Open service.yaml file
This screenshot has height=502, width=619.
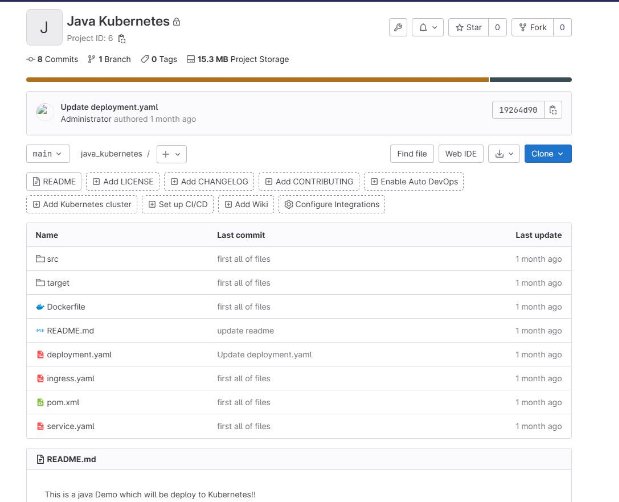70,427
